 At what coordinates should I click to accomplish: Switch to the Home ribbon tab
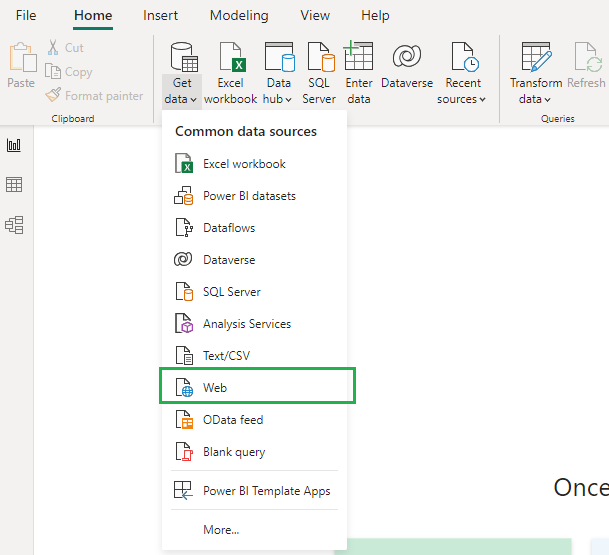coord(93,16)
